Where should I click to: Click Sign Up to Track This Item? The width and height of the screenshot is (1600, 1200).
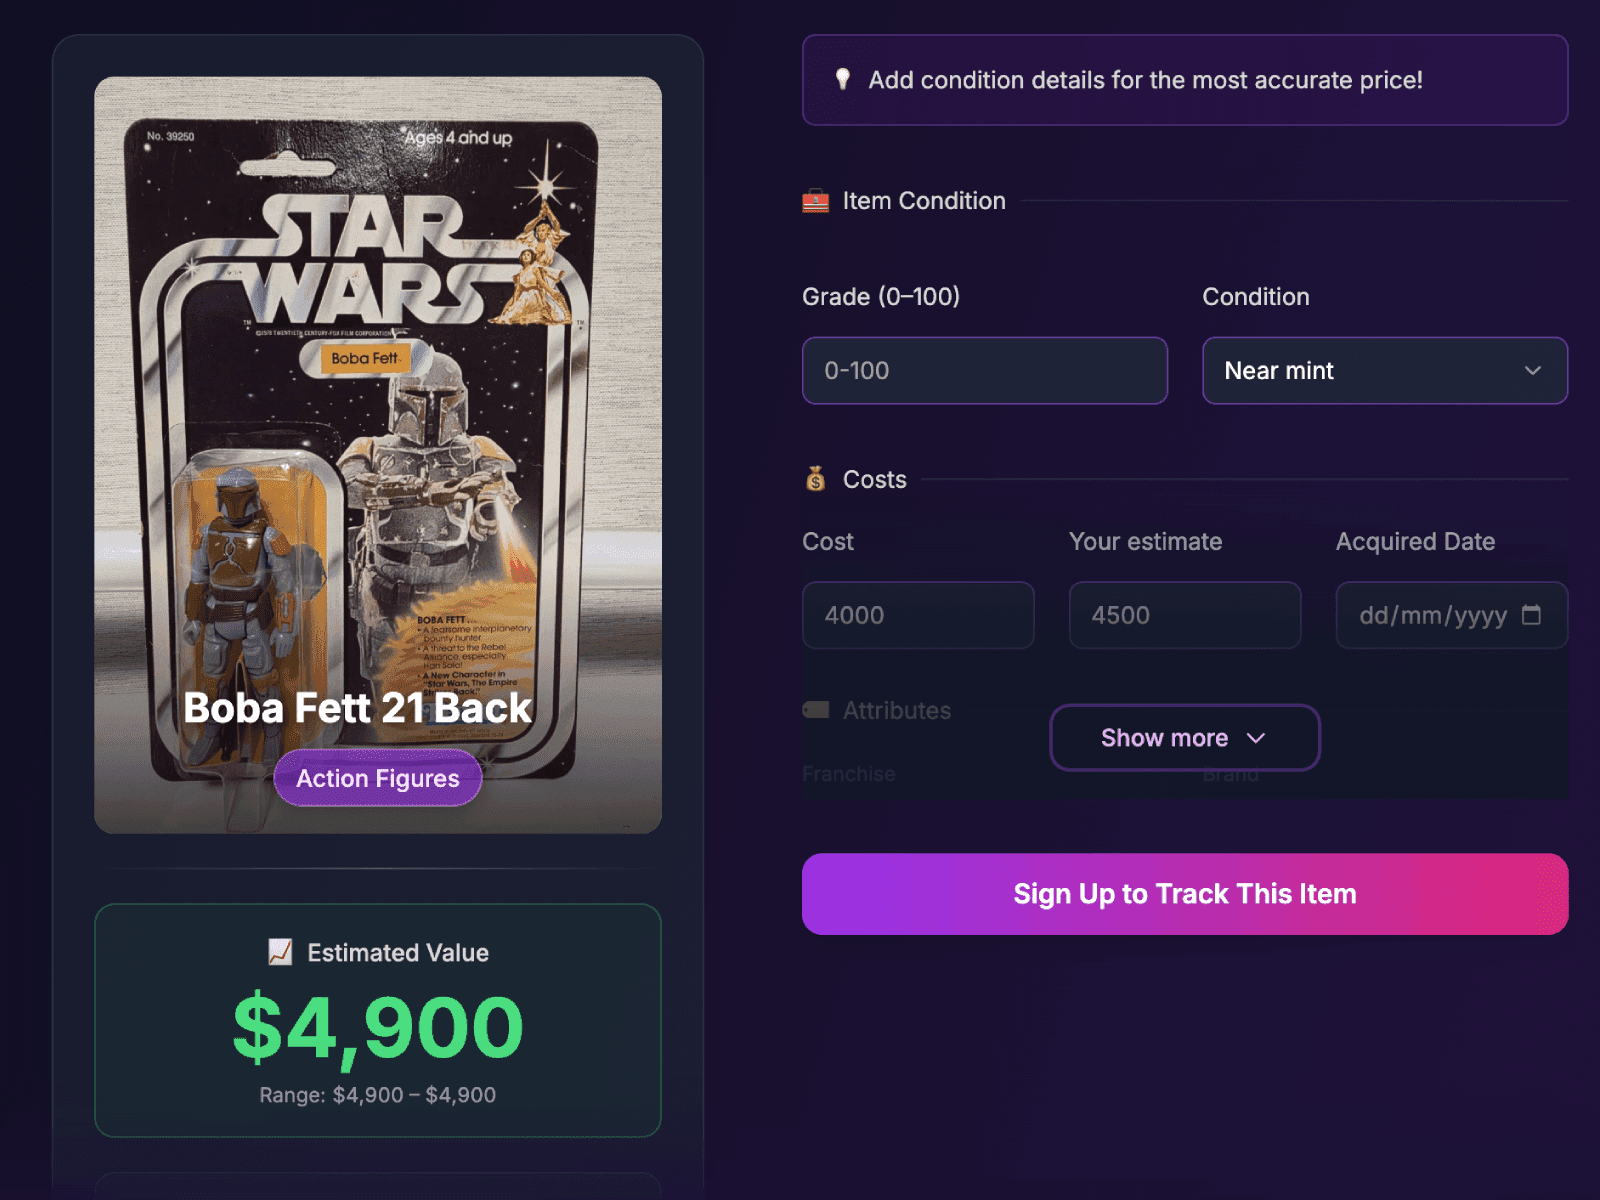coord(1184,893)
